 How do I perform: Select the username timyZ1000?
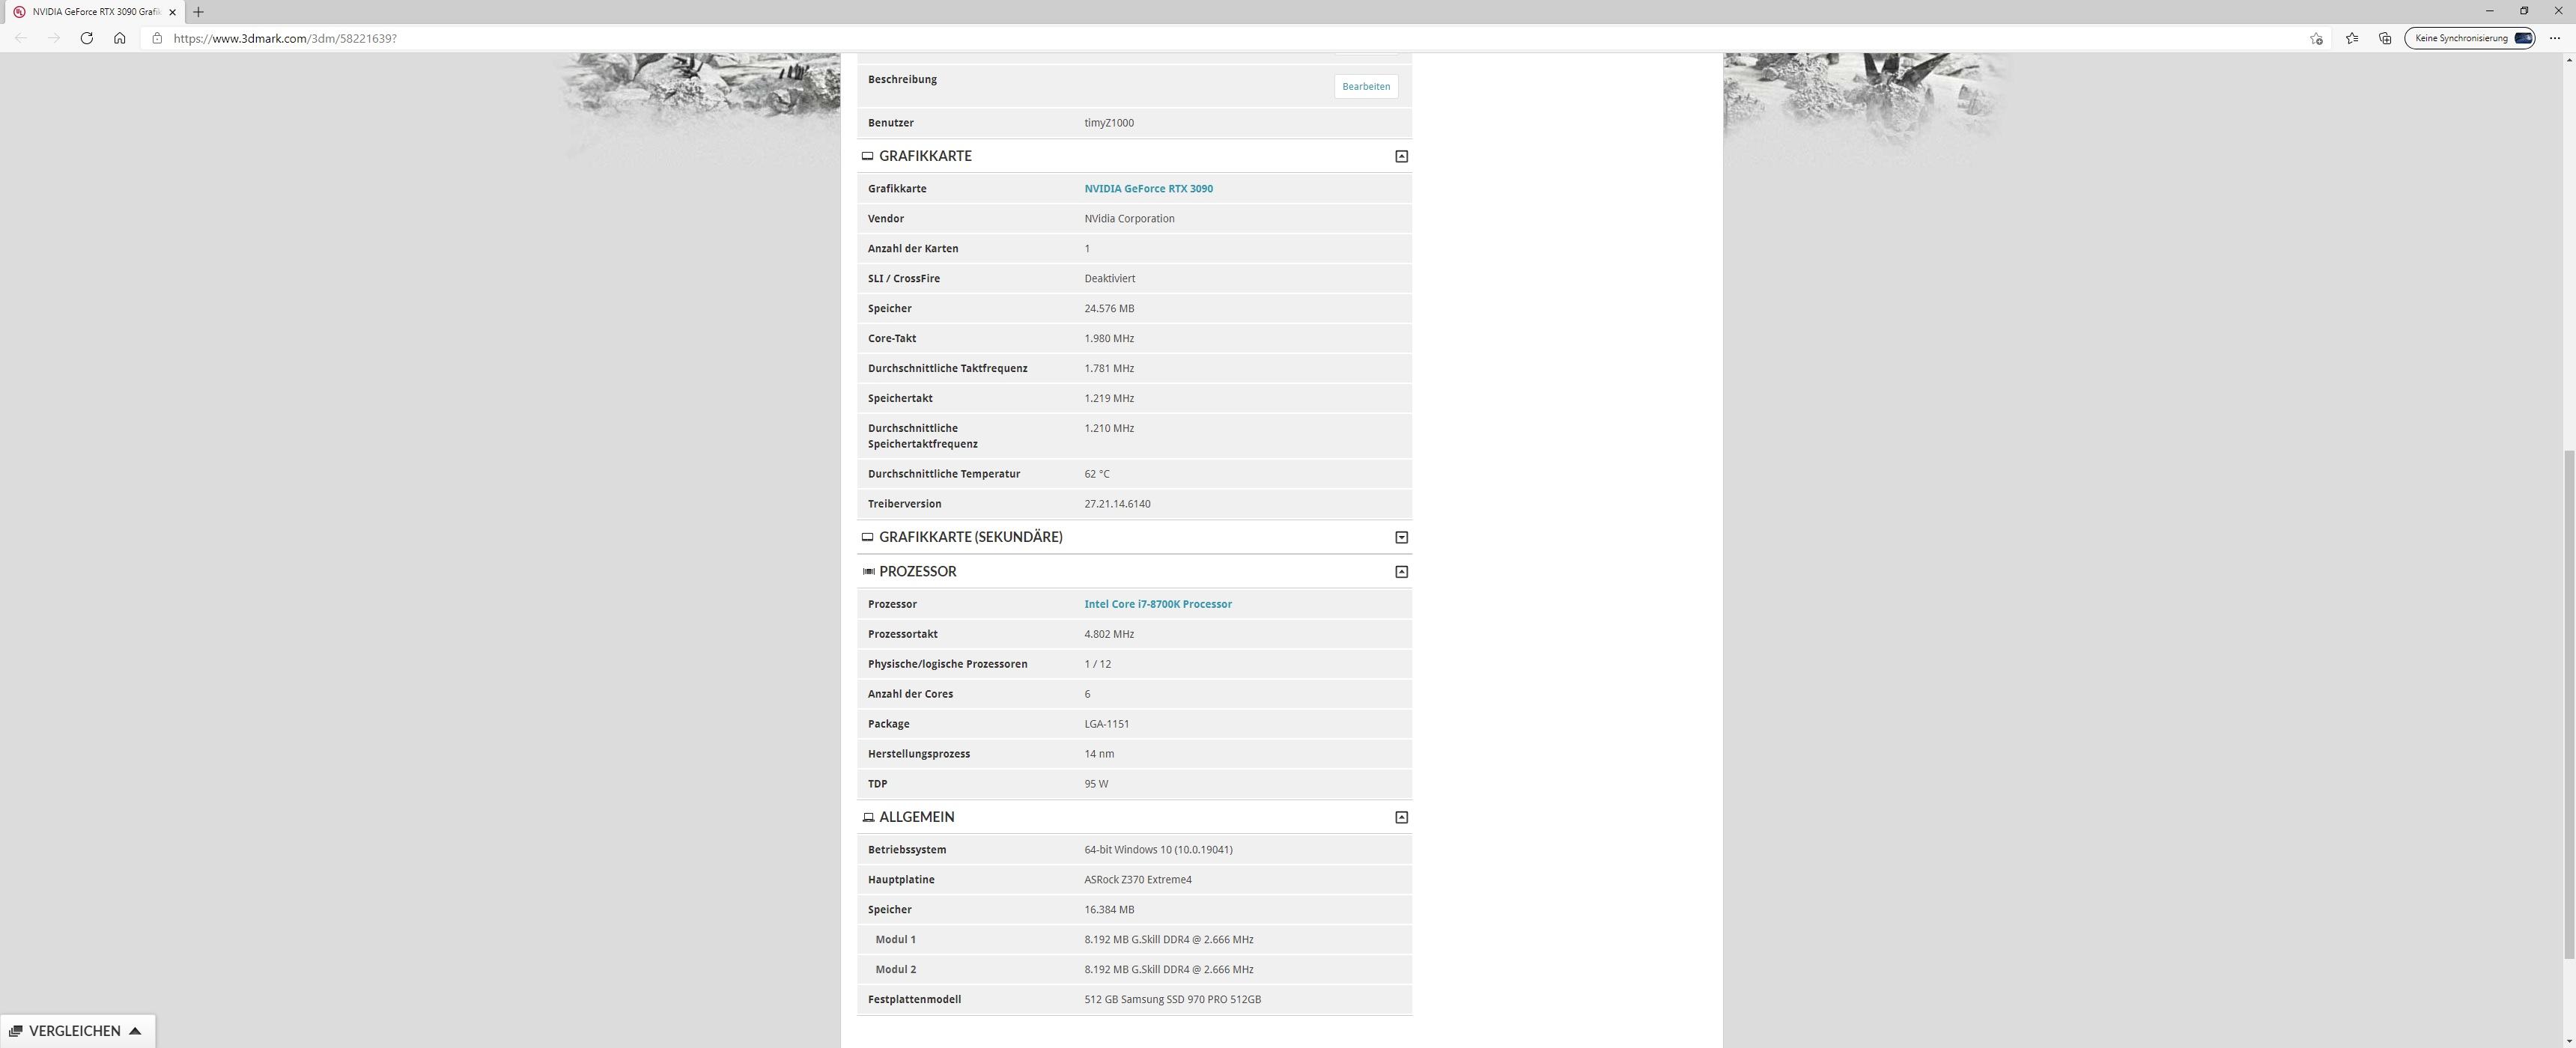pyautogui.click(x=1109, y=123)
